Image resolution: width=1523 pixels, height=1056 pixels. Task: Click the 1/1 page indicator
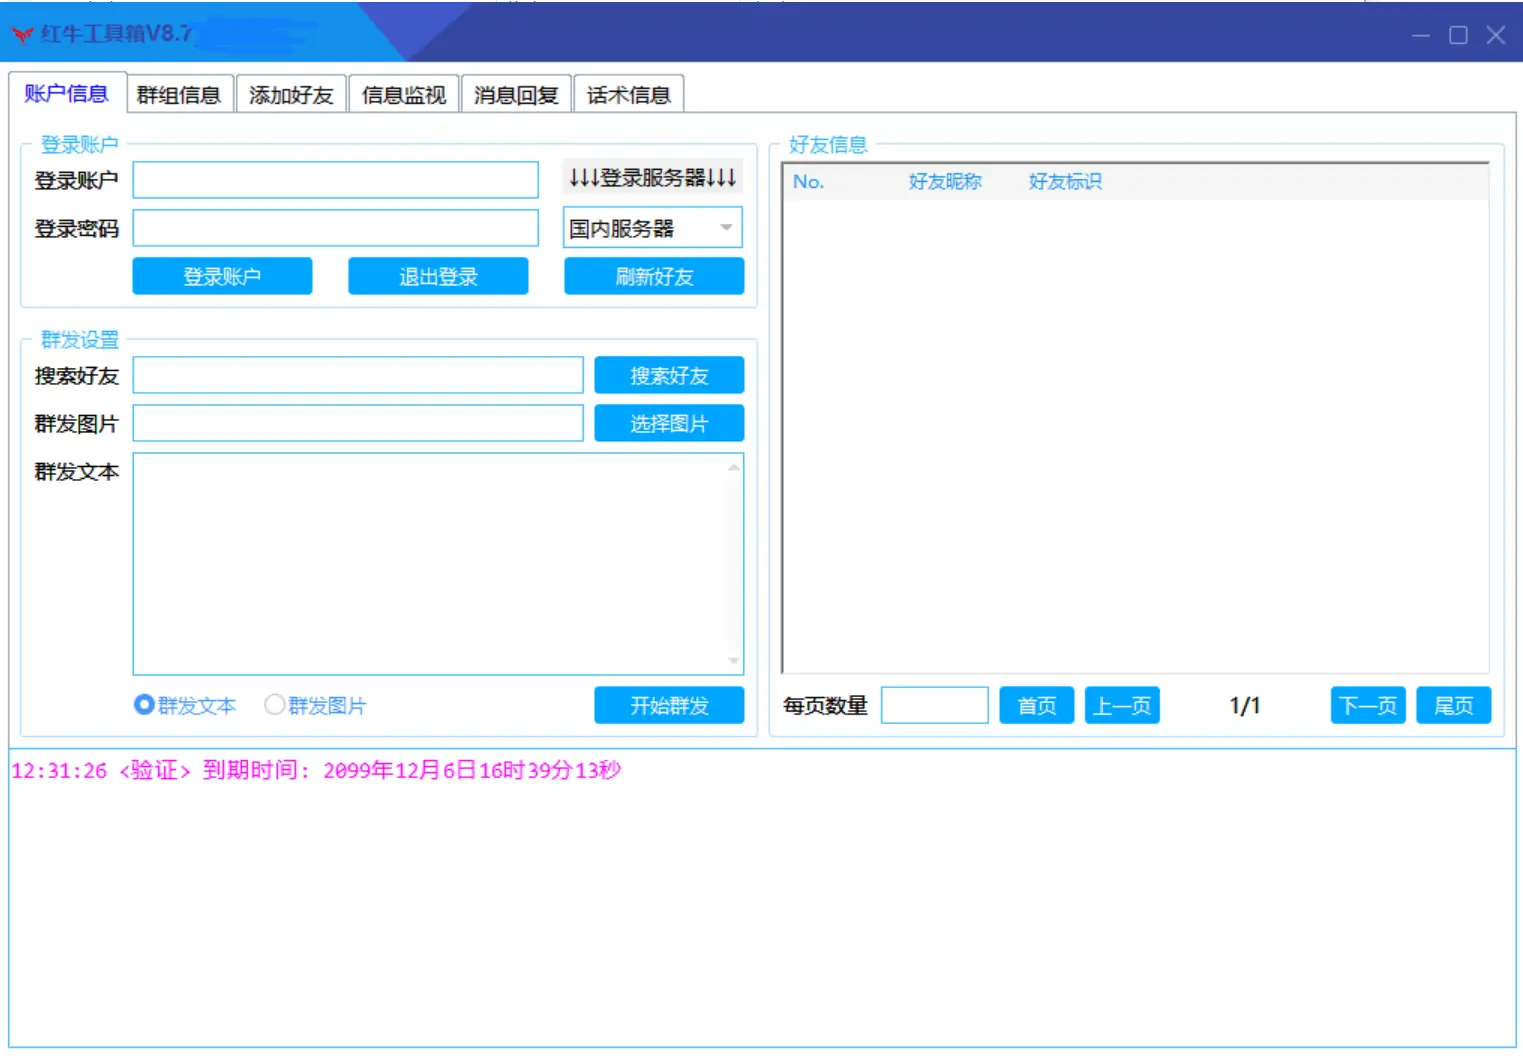[1245, 706]
